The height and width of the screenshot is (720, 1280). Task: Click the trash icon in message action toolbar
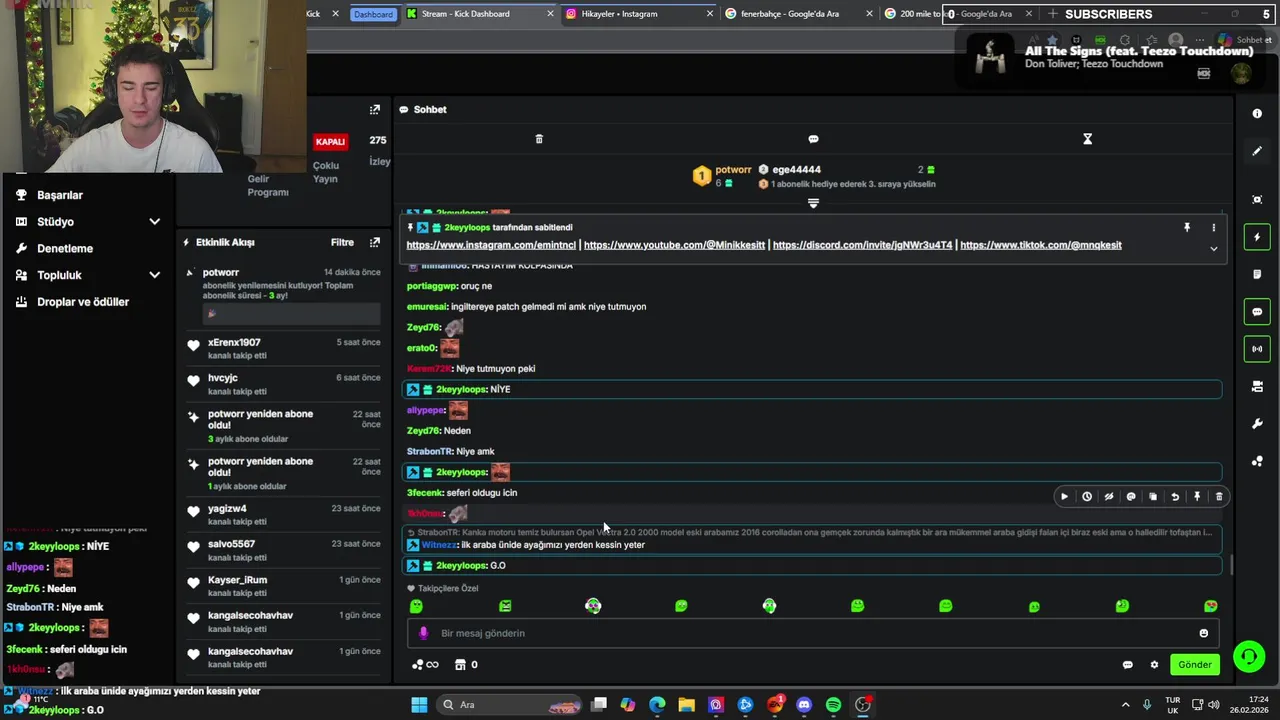point(1219,497)
